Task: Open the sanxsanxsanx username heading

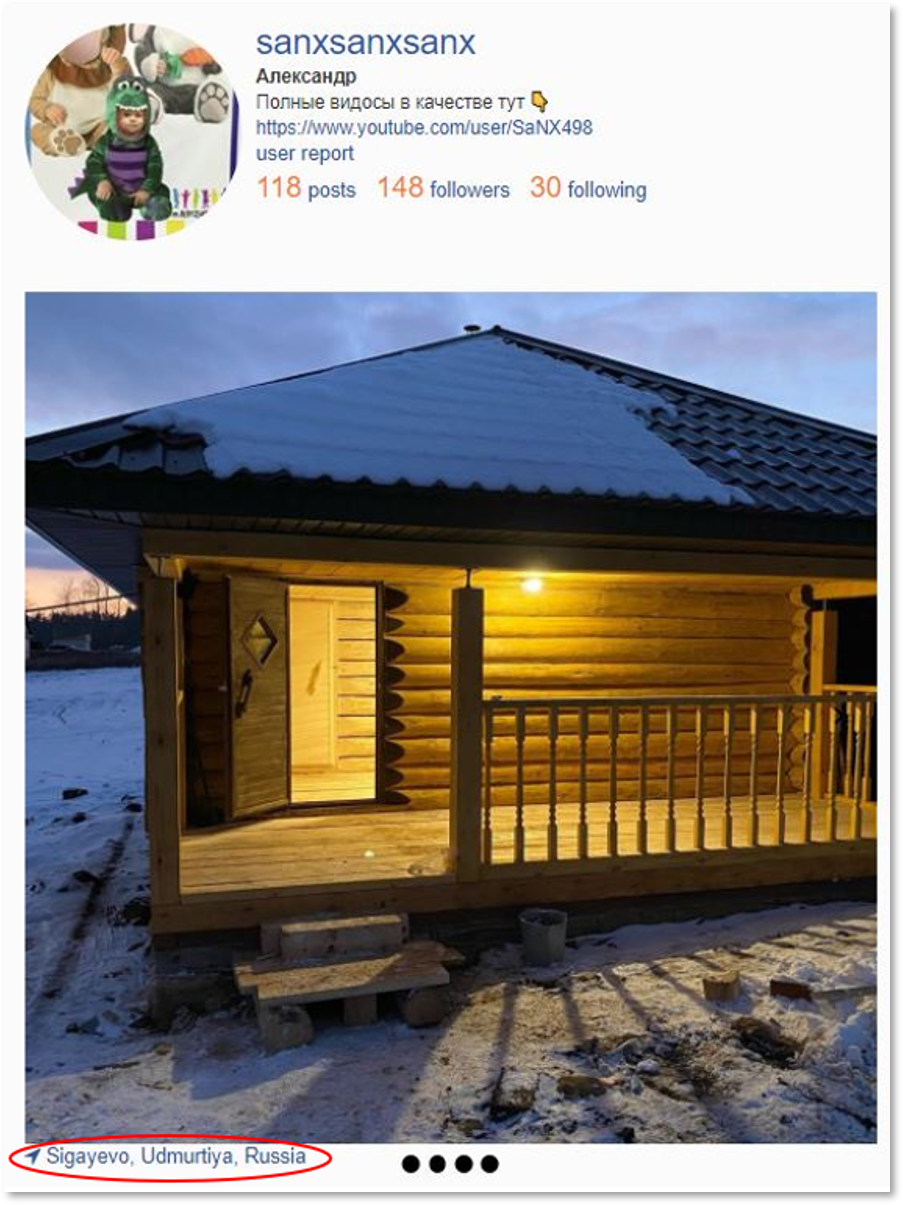Action: coord(365,43)
